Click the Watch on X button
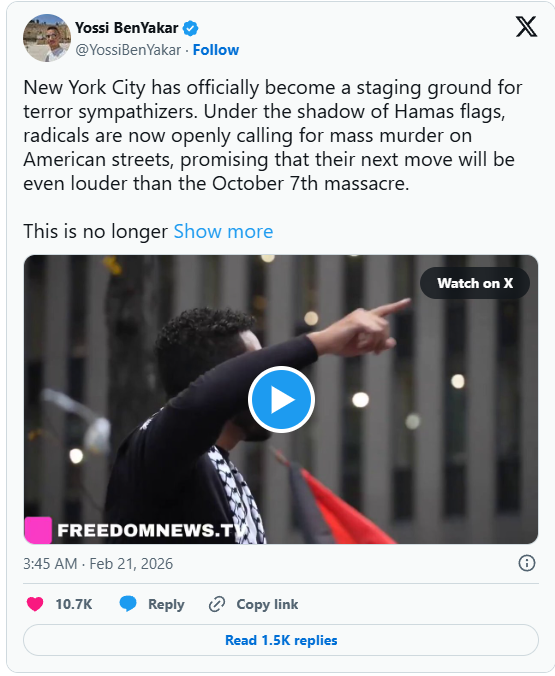The image size is (555, 676). 475,283
